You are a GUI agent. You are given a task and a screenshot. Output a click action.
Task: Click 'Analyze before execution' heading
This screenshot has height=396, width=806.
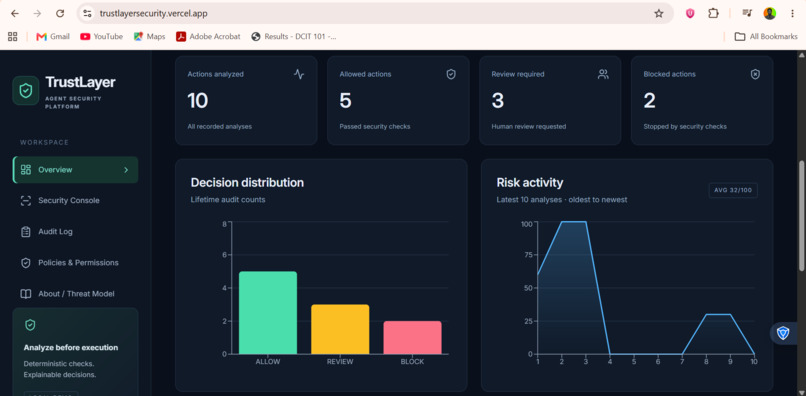tap(71, 348)
